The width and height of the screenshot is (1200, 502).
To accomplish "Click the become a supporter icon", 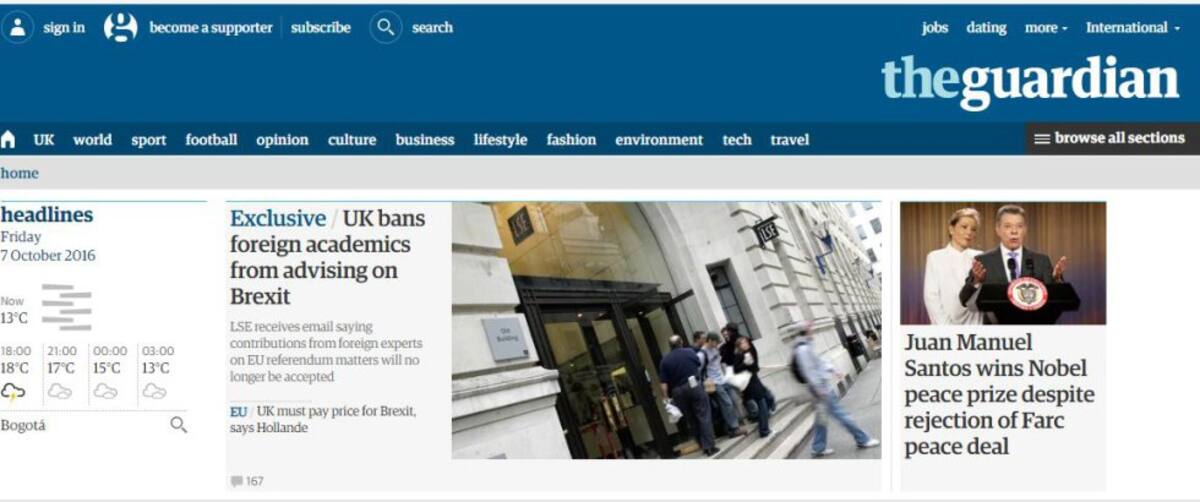I will pos(121,27).
